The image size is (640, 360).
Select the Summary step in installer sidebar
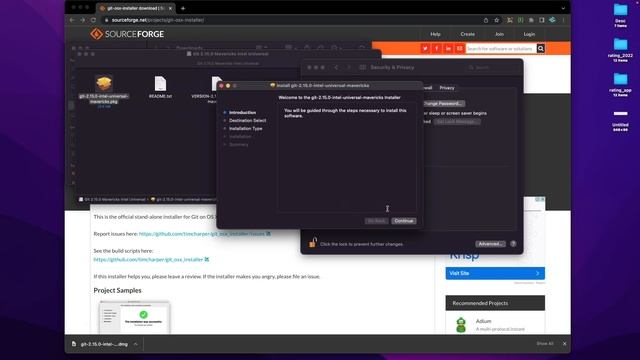[238, 144]
